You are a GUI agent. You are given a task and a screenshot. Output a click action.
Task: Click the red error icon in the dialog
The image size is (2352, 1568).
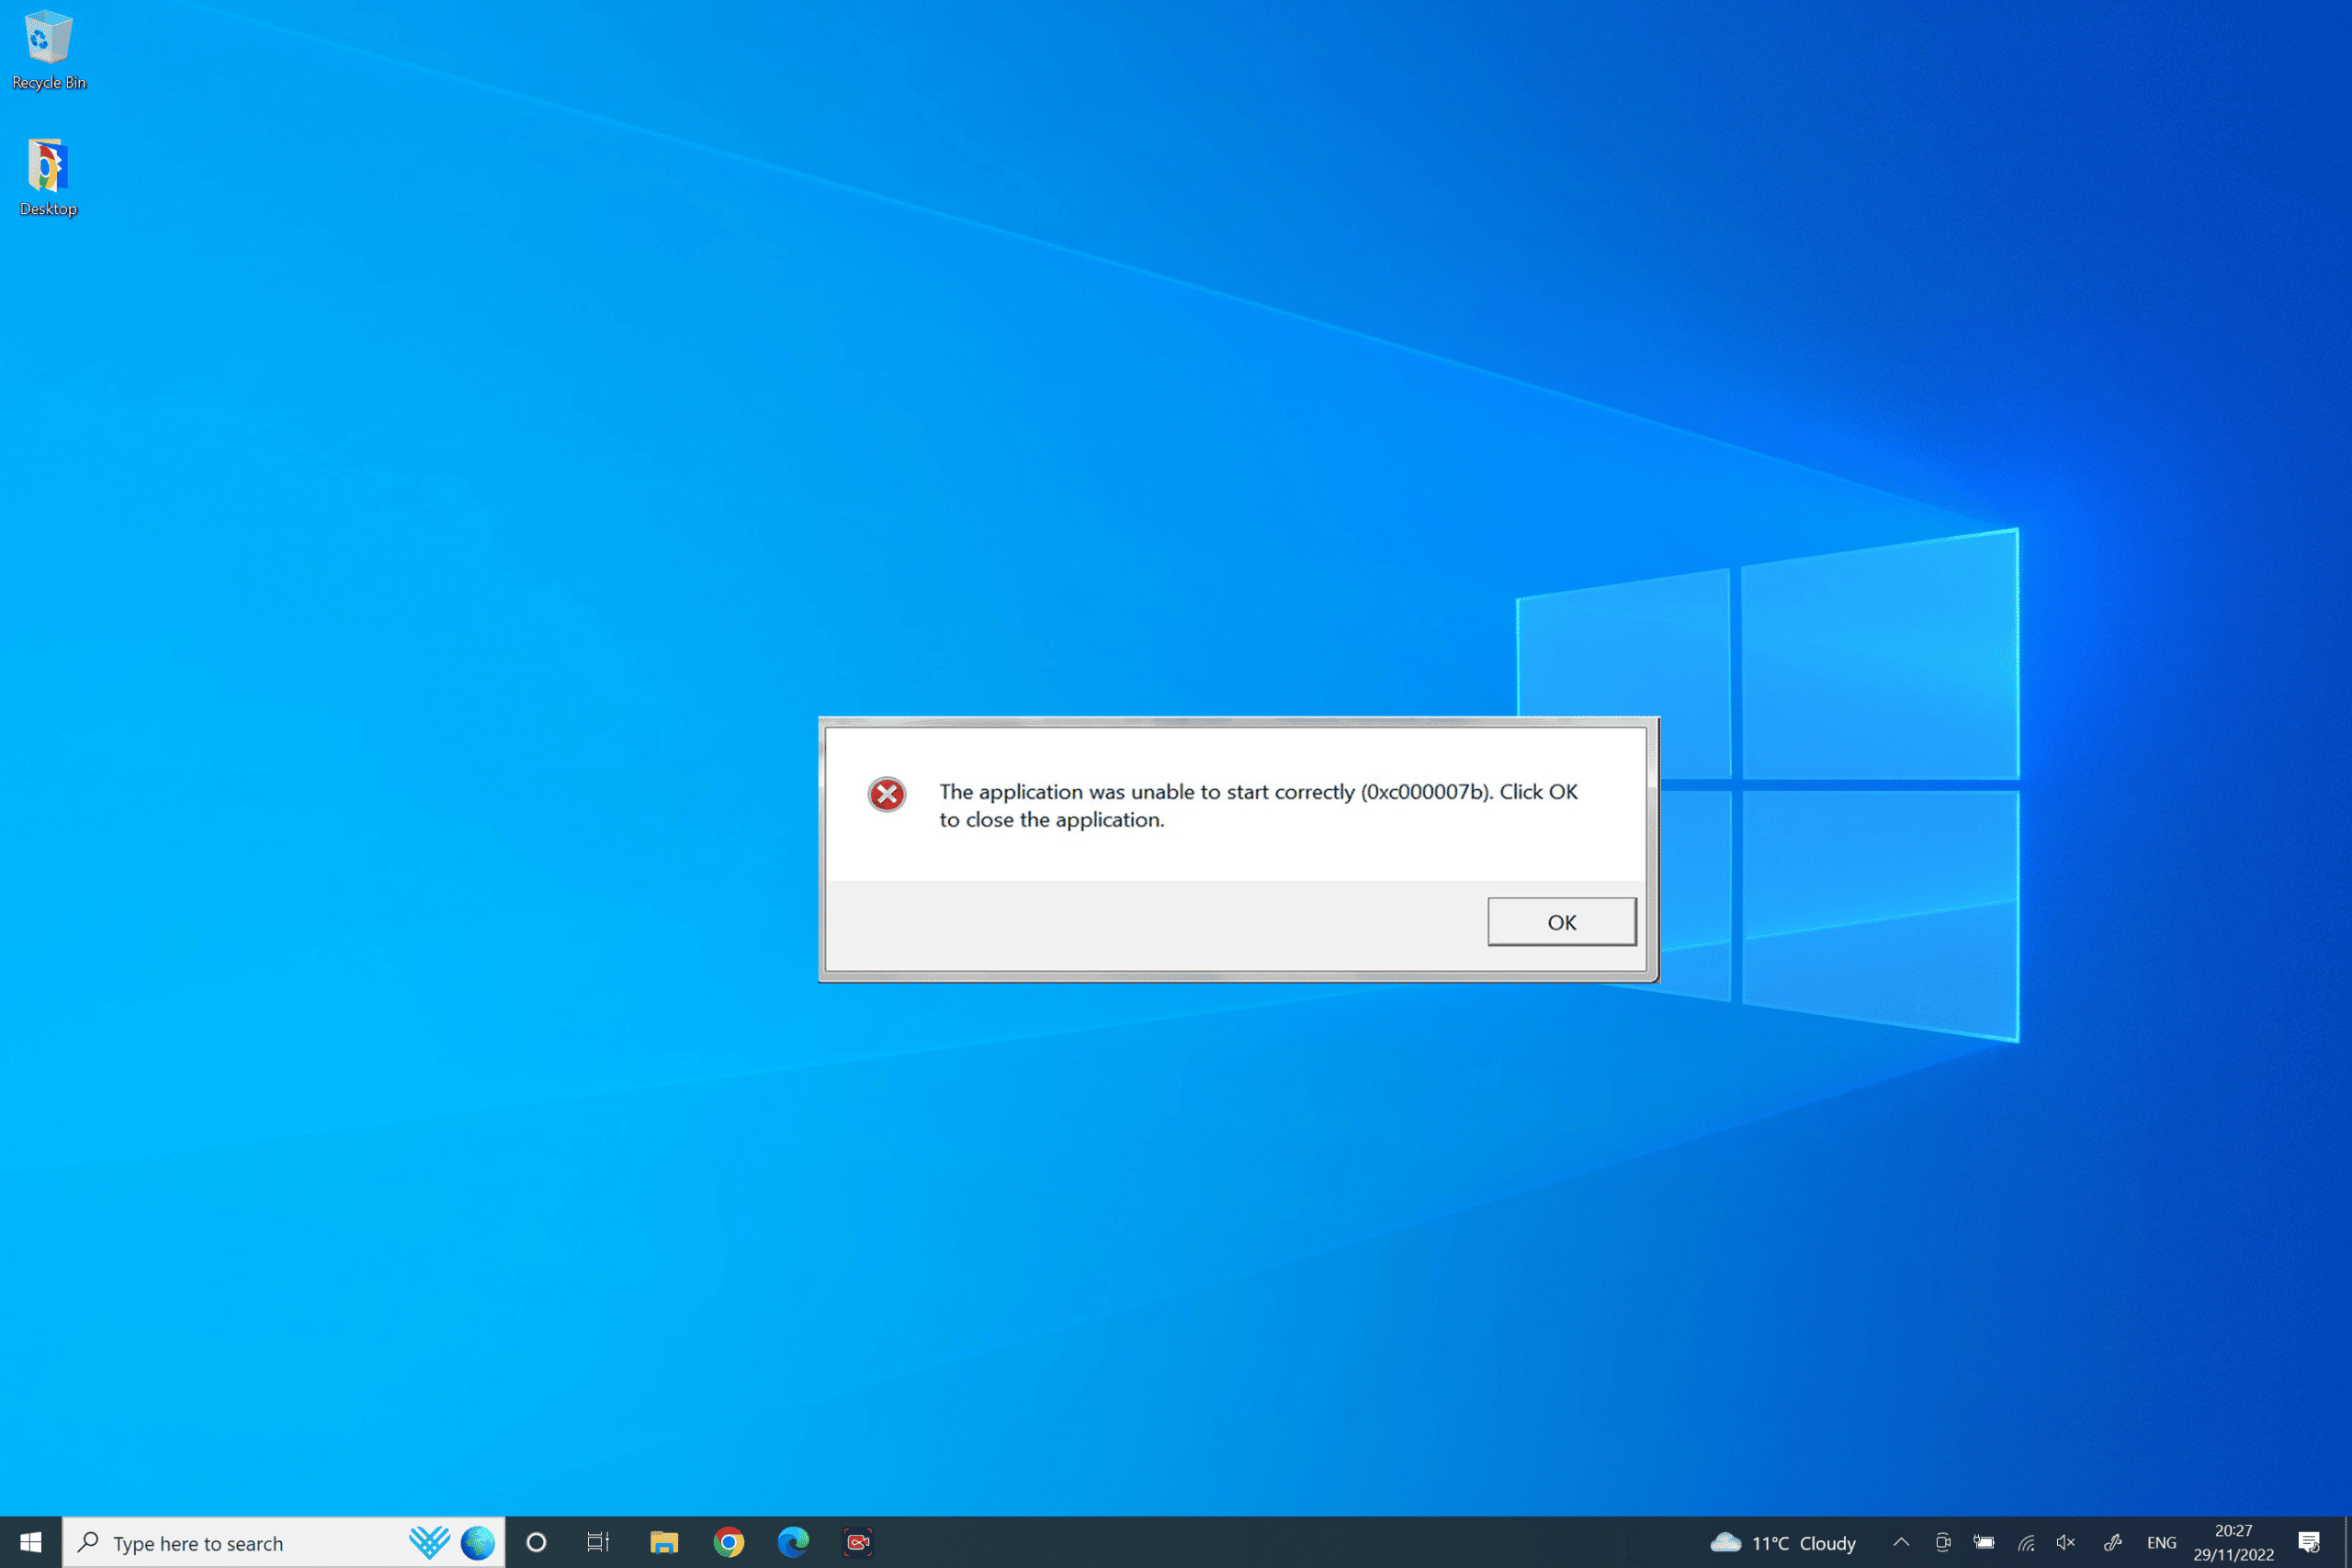pos(885,795)
